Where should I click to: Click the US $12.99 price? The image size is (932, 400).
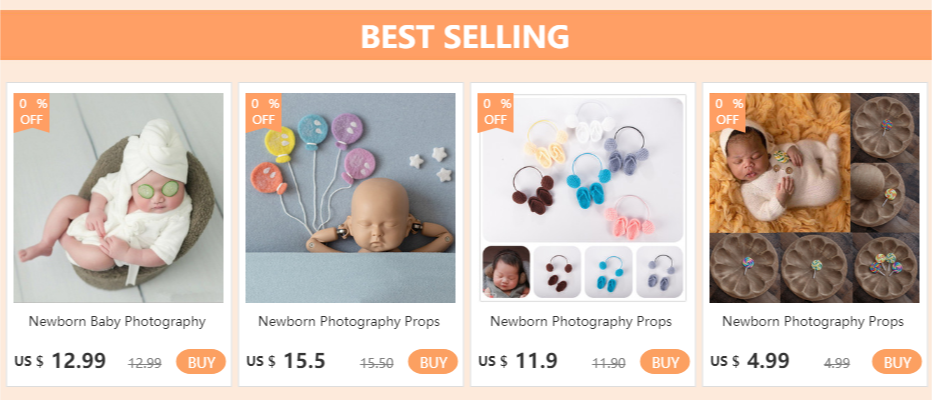pos(60,361)
